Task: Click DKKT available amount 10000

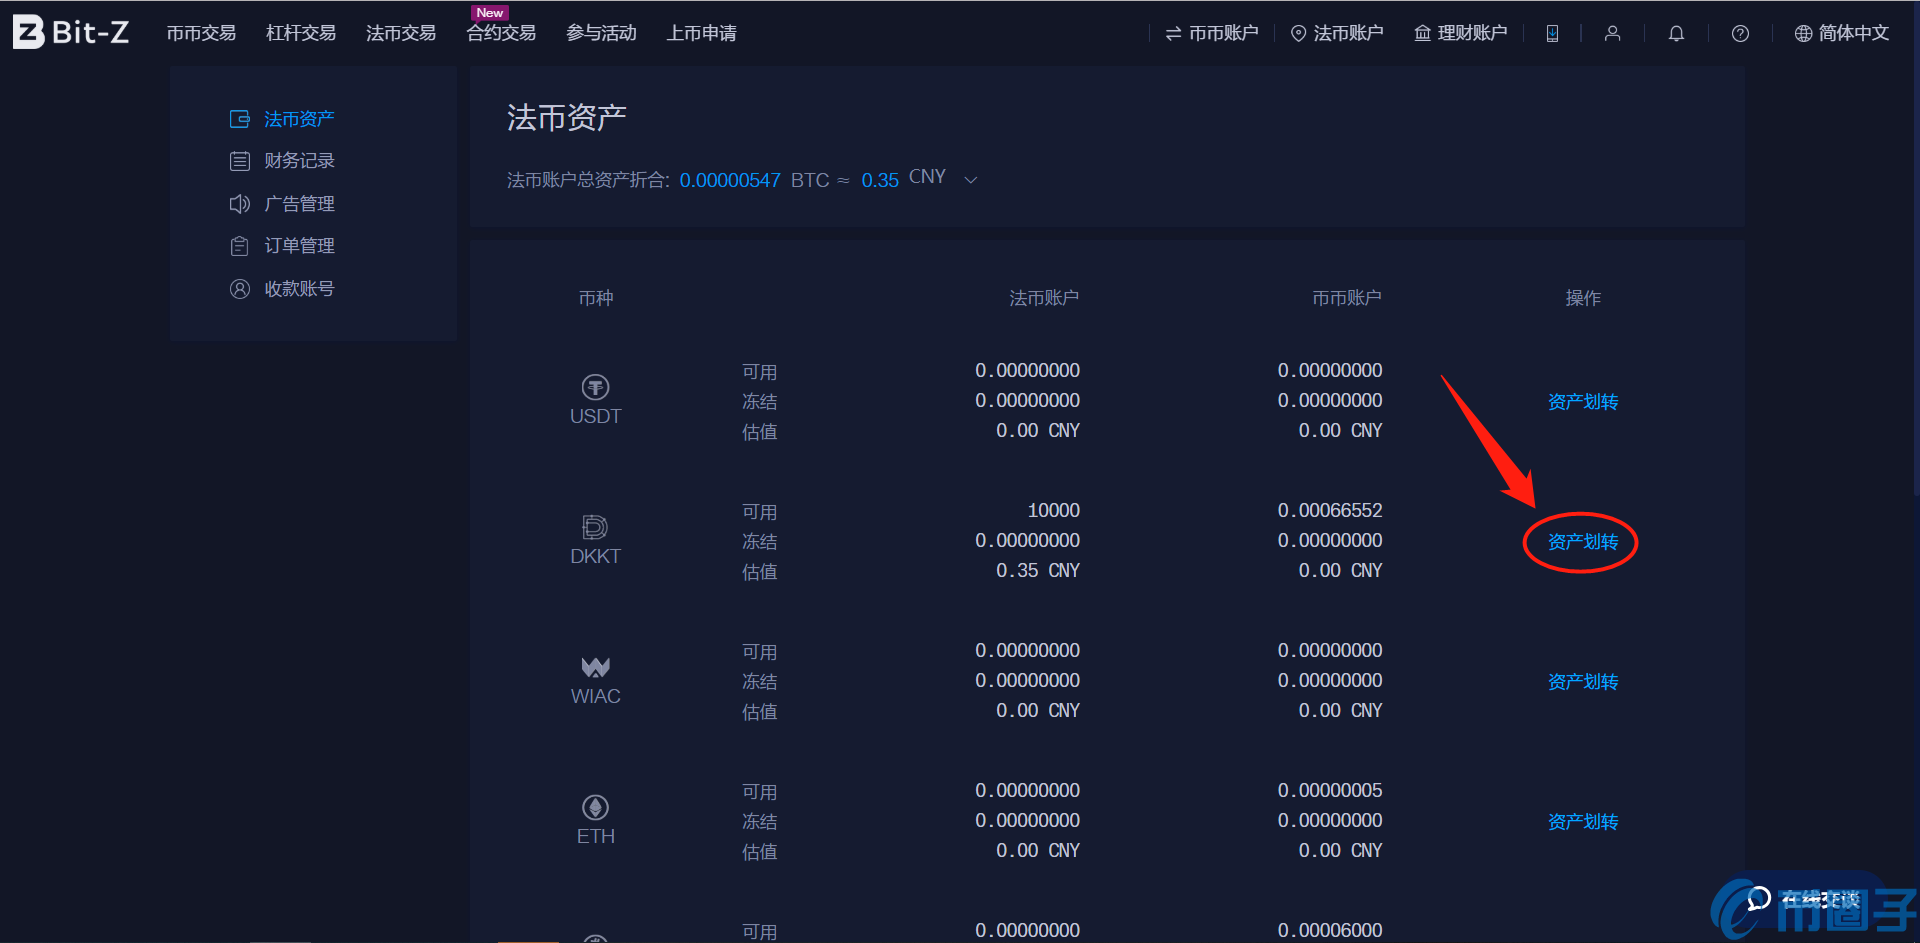Action: [x=1054, y=511]
